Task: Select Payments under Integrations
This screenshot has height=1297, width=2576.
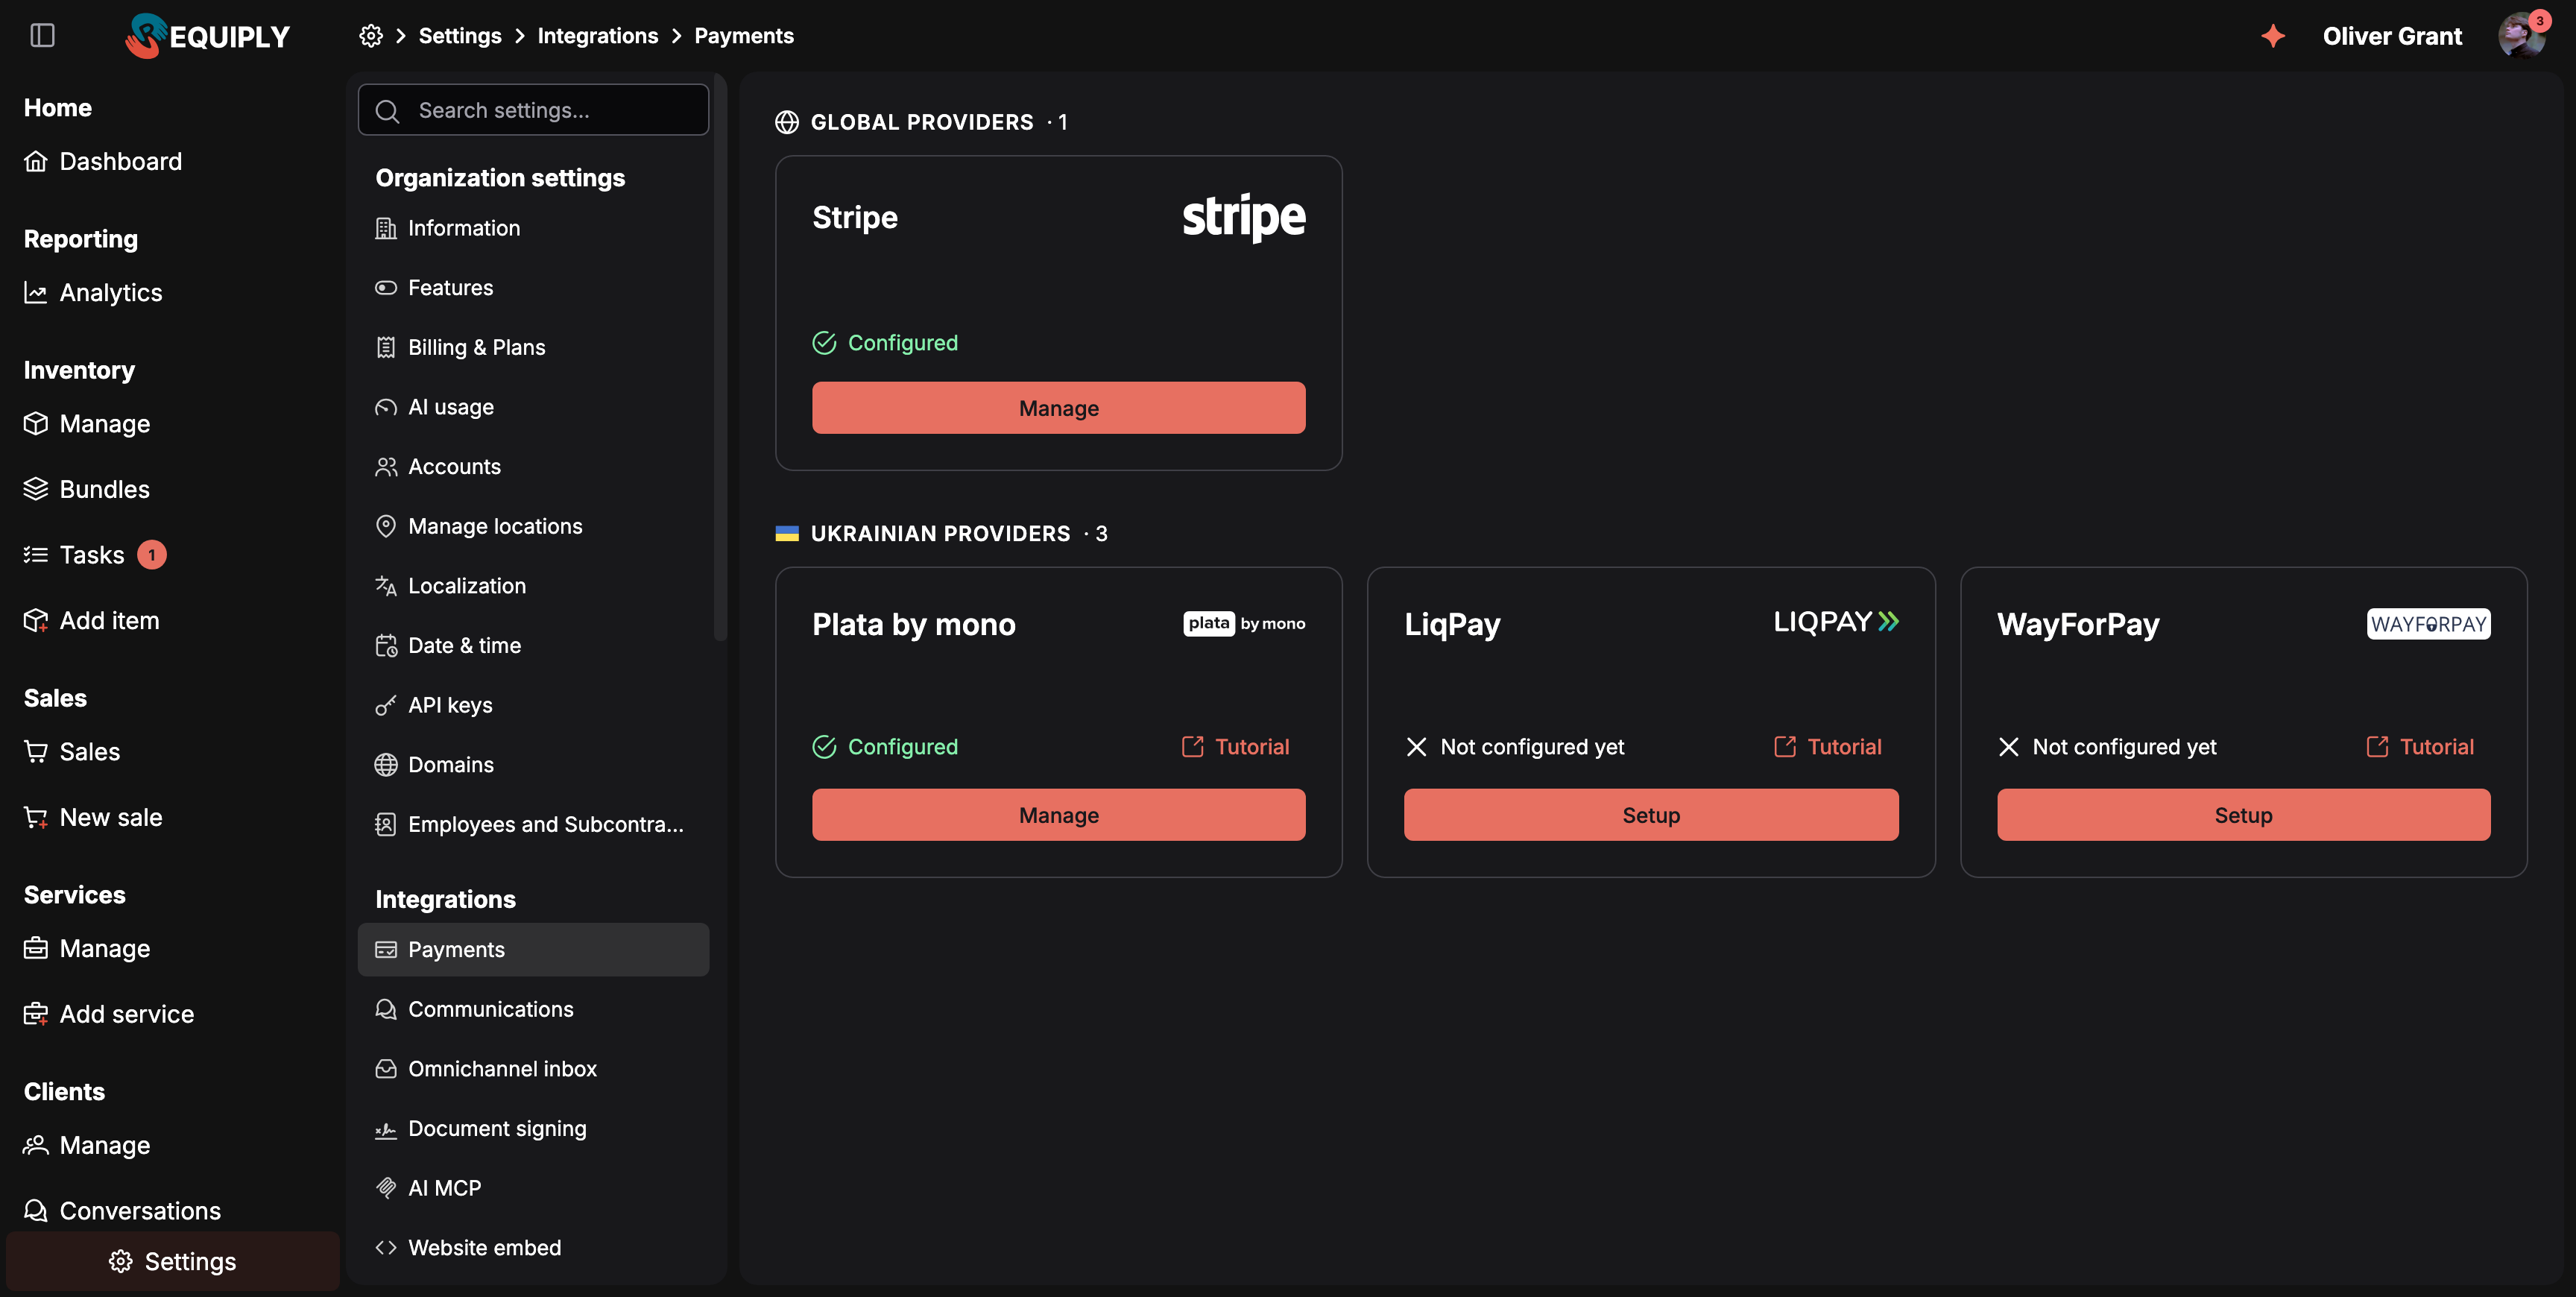Action: (x=533, y=950)
